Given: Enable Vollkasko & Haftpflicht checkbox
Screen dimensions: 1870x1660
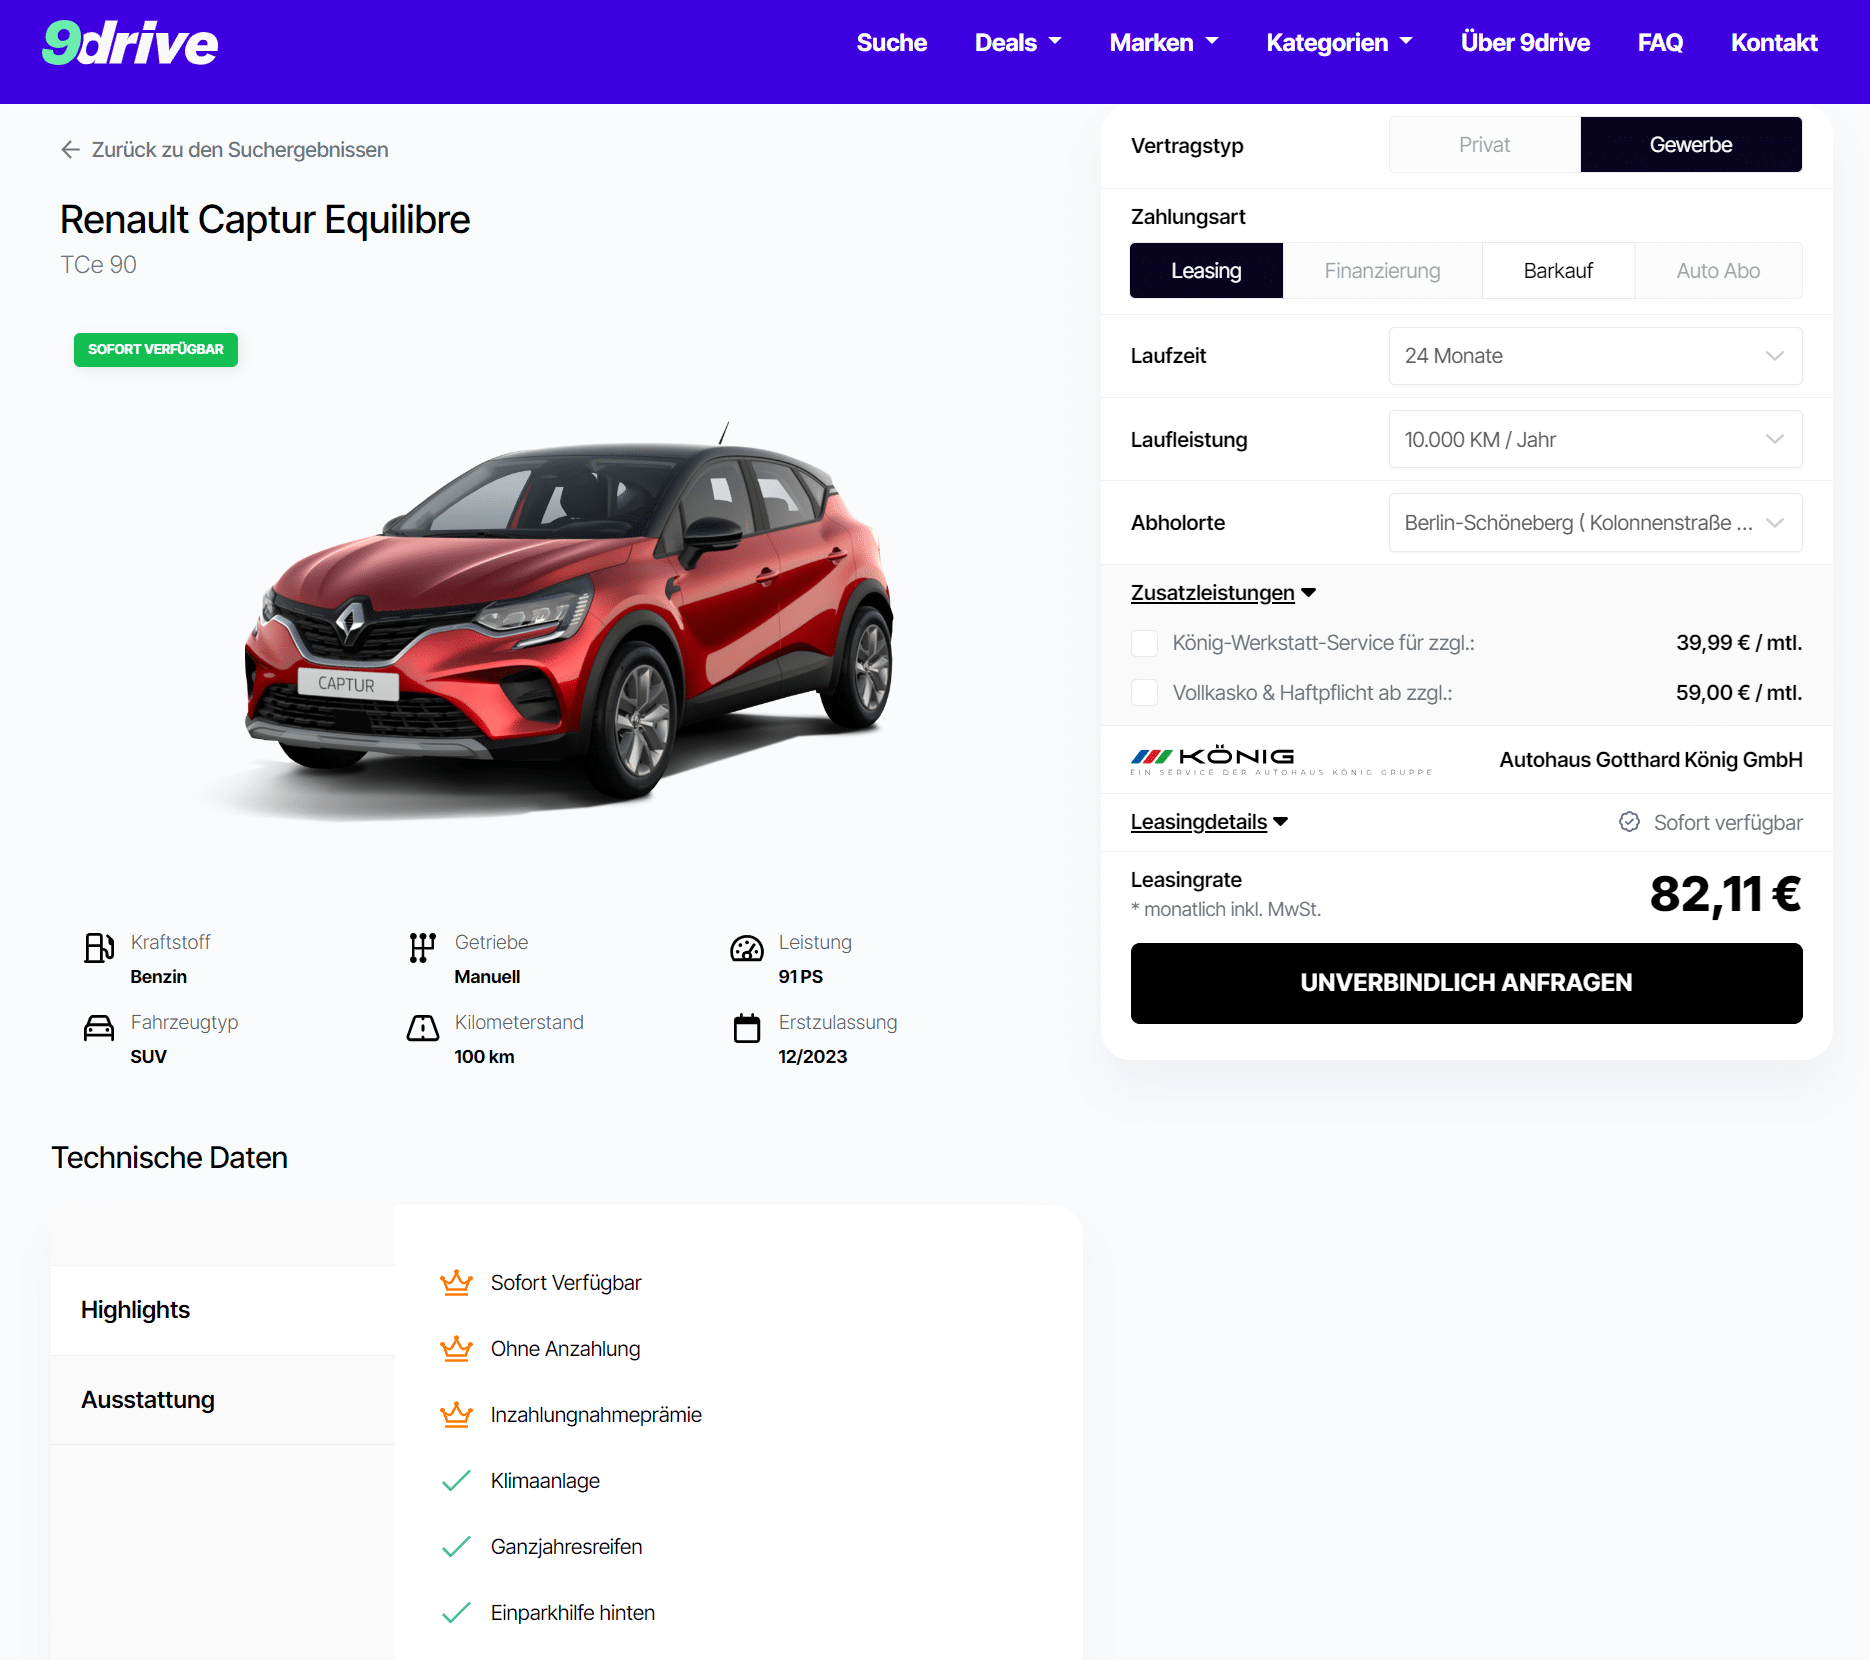Looking at the screenshot, I should (1144, 693).
